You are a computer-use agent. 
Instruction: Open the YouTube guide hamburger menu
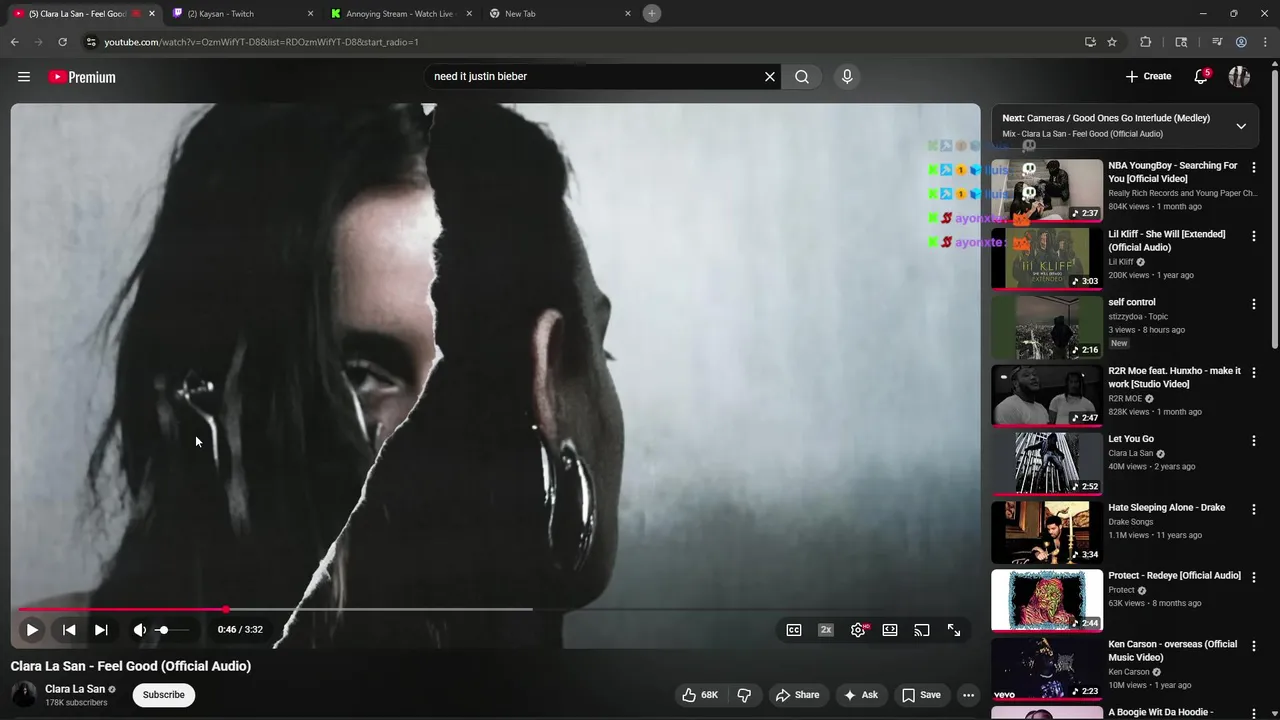(24, 77)
